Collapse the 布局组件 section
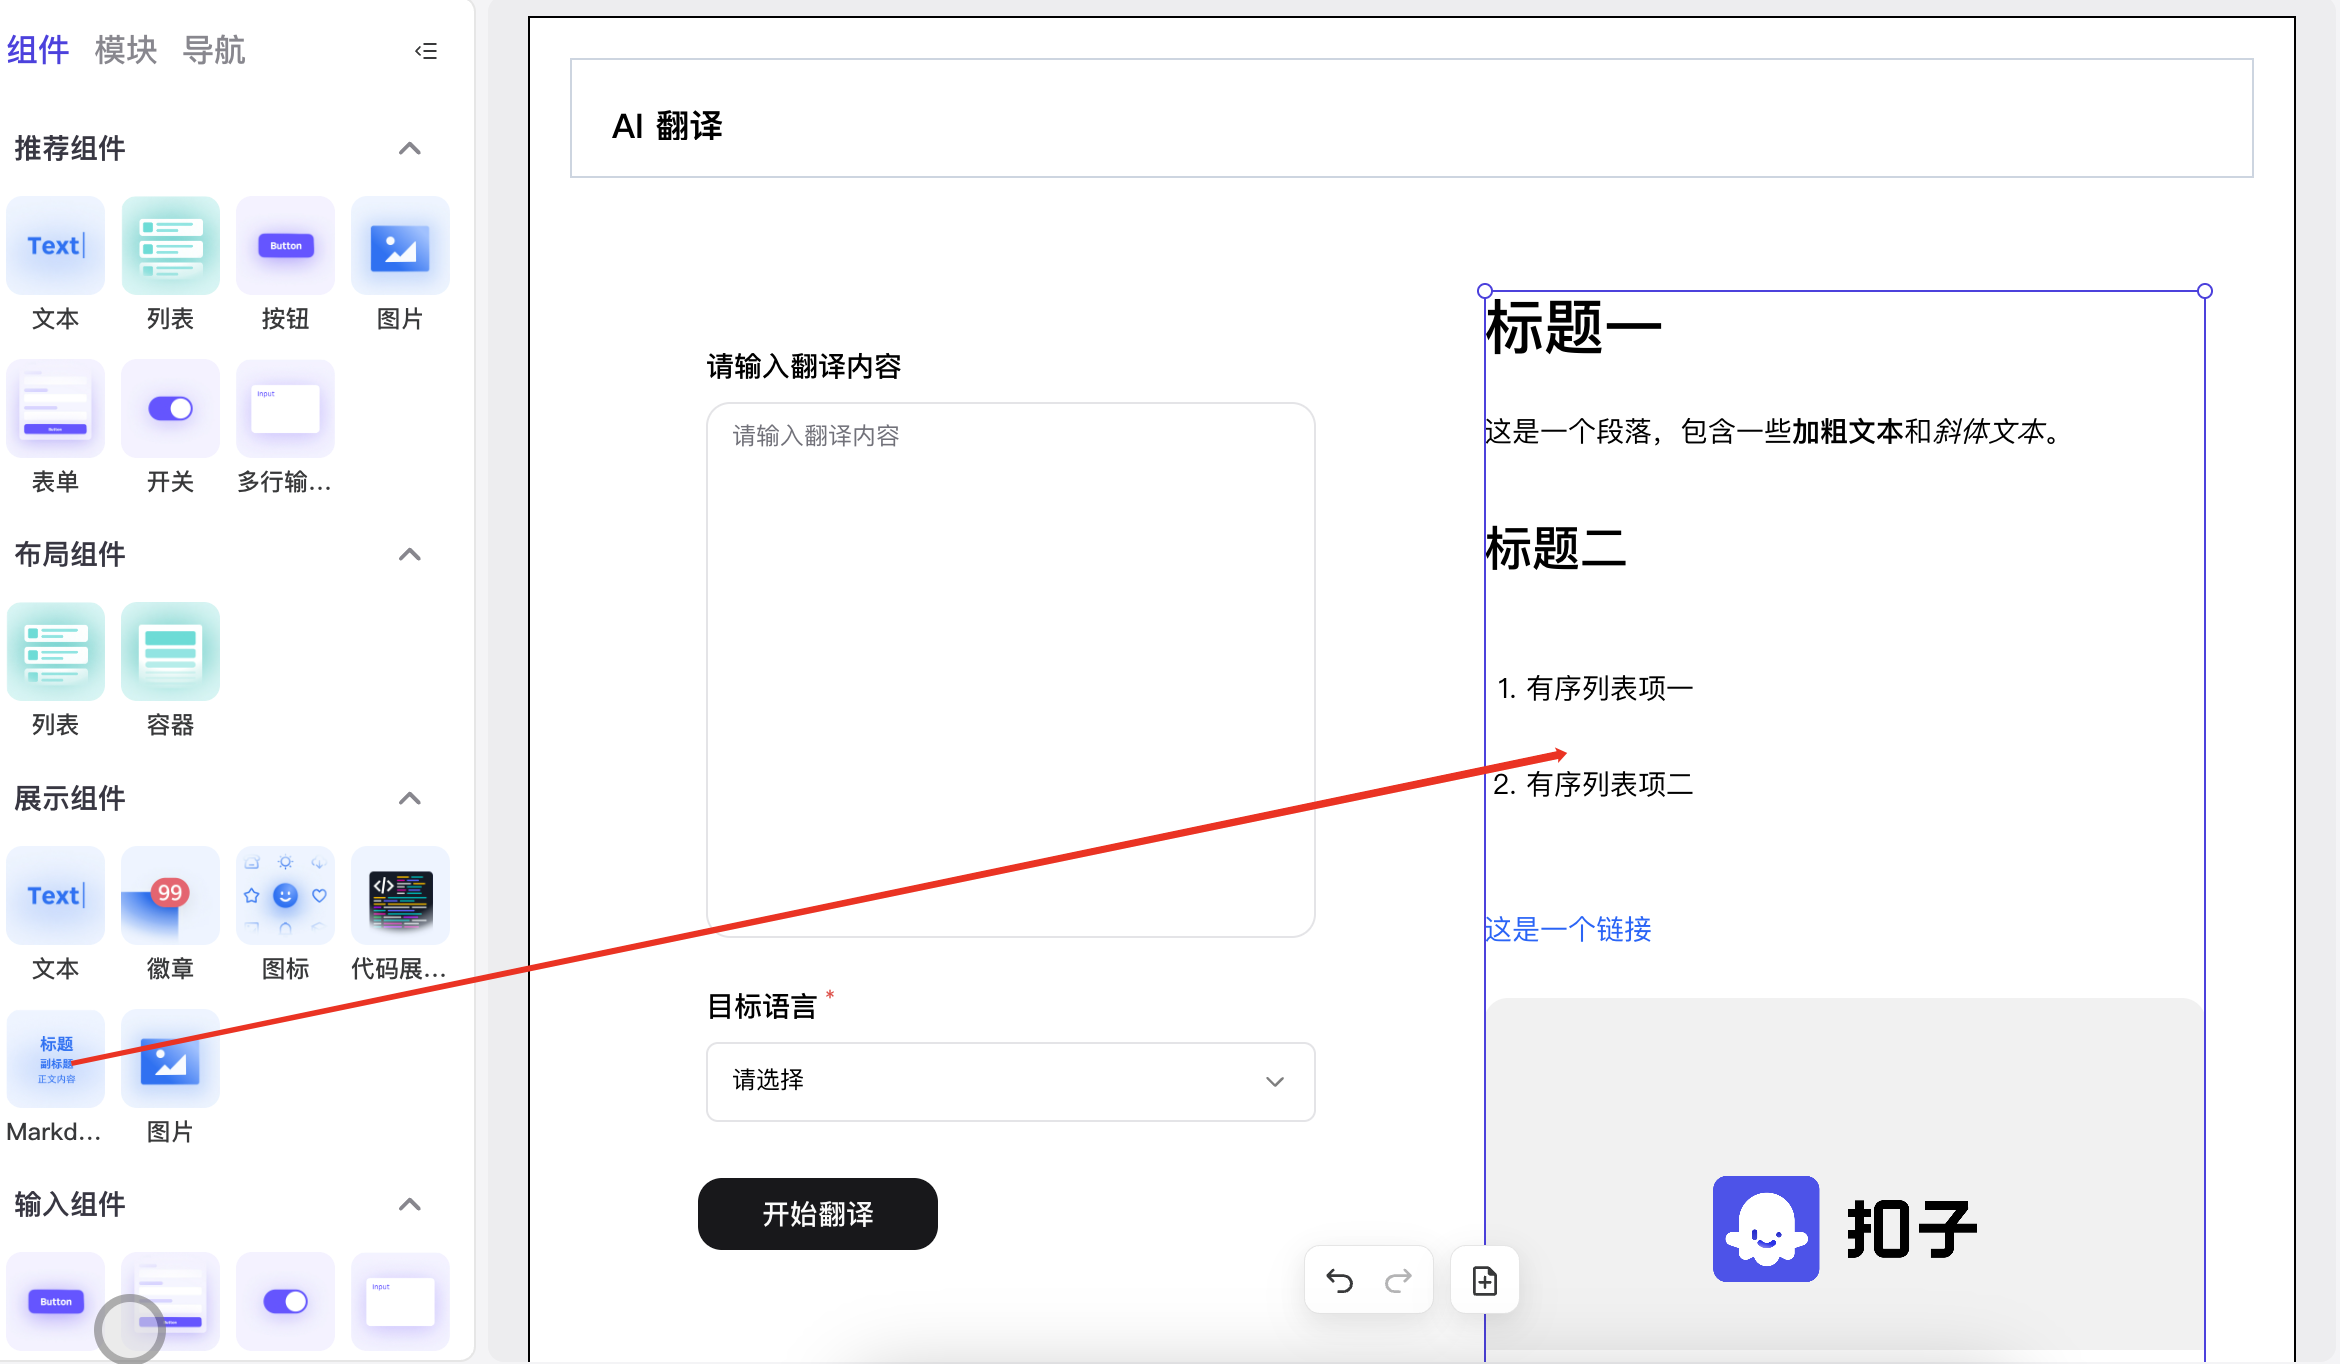The width and height of the screenshot is (2340, 1364). click(x=410, y=555)
